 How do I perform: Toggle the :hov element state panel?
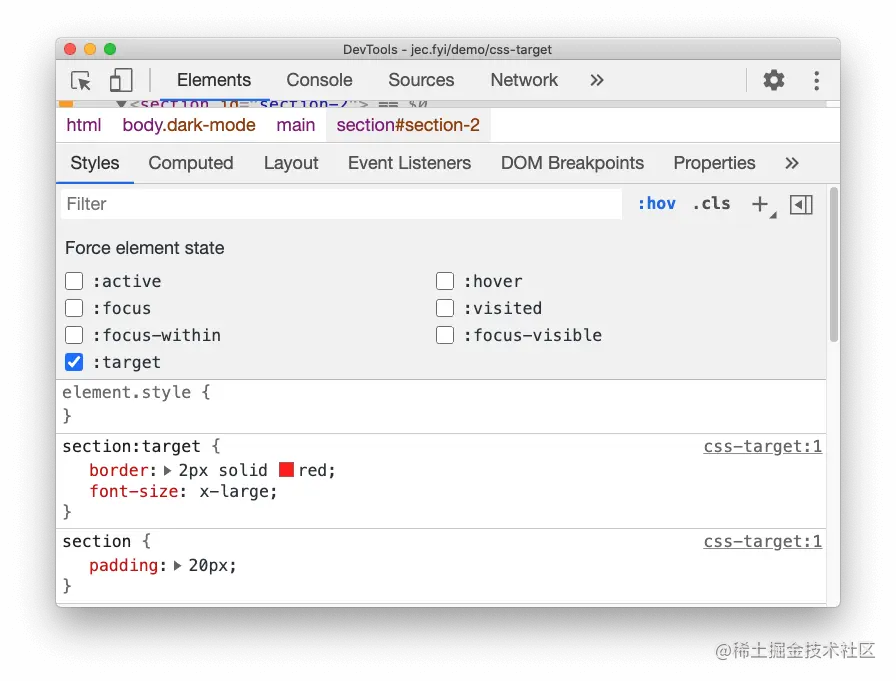[x=657, y=203]
